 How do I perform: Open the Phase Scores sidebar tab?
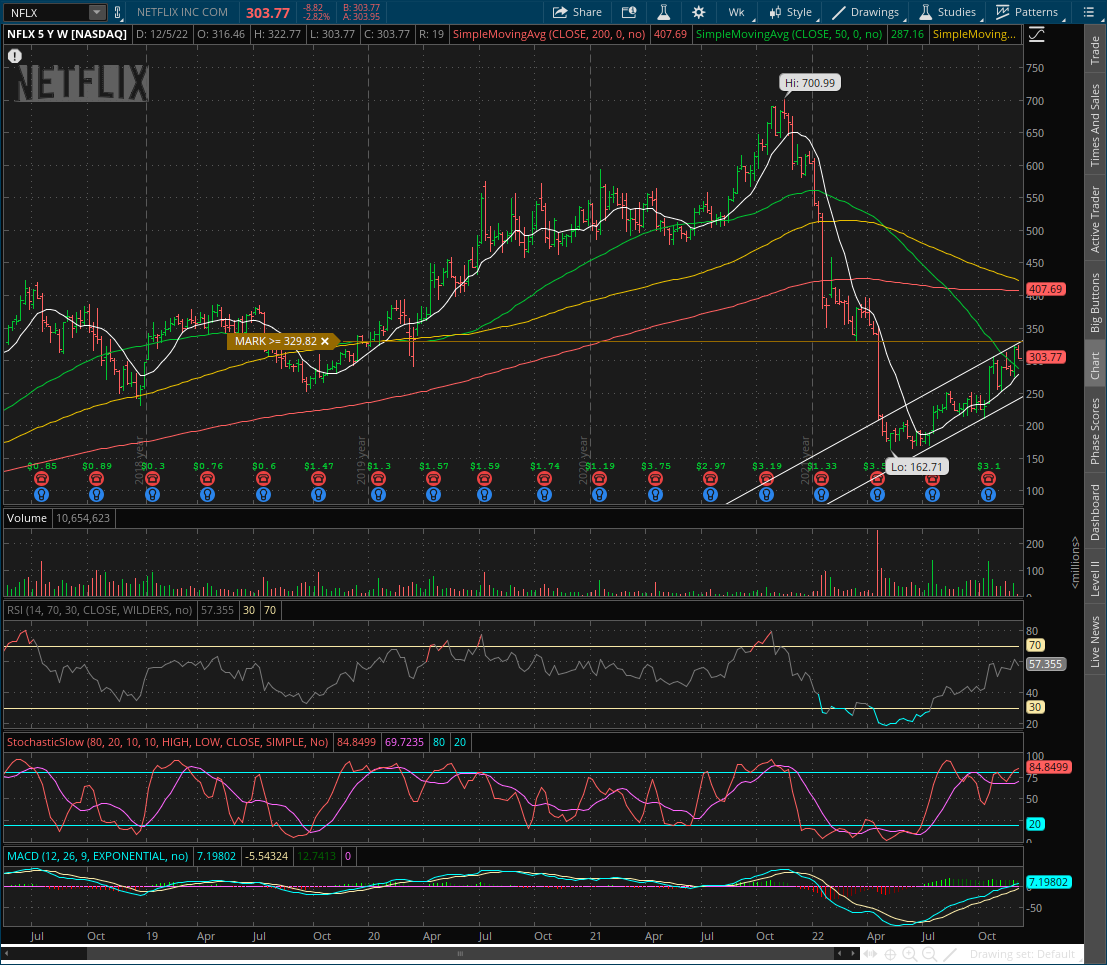point(1095,431)
